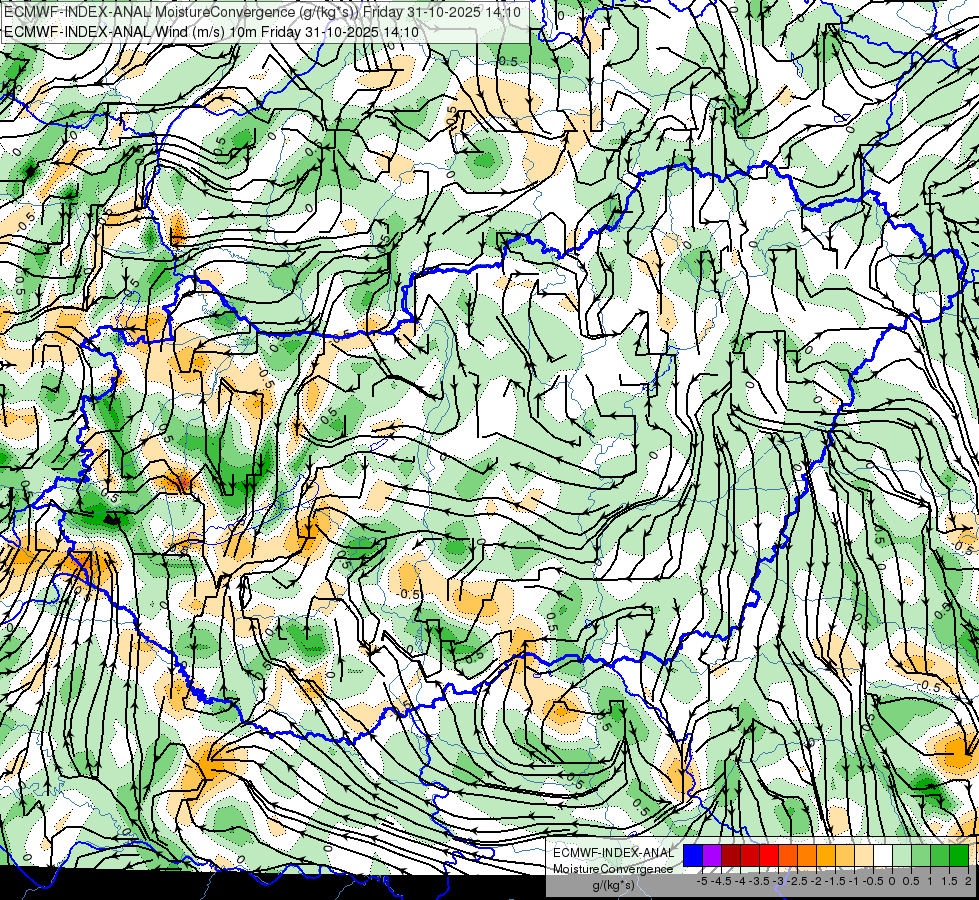Viewport: 979px width, 900px height.
Task: Click the legend label MoistureConvergence
Action: tap(613, 869)
